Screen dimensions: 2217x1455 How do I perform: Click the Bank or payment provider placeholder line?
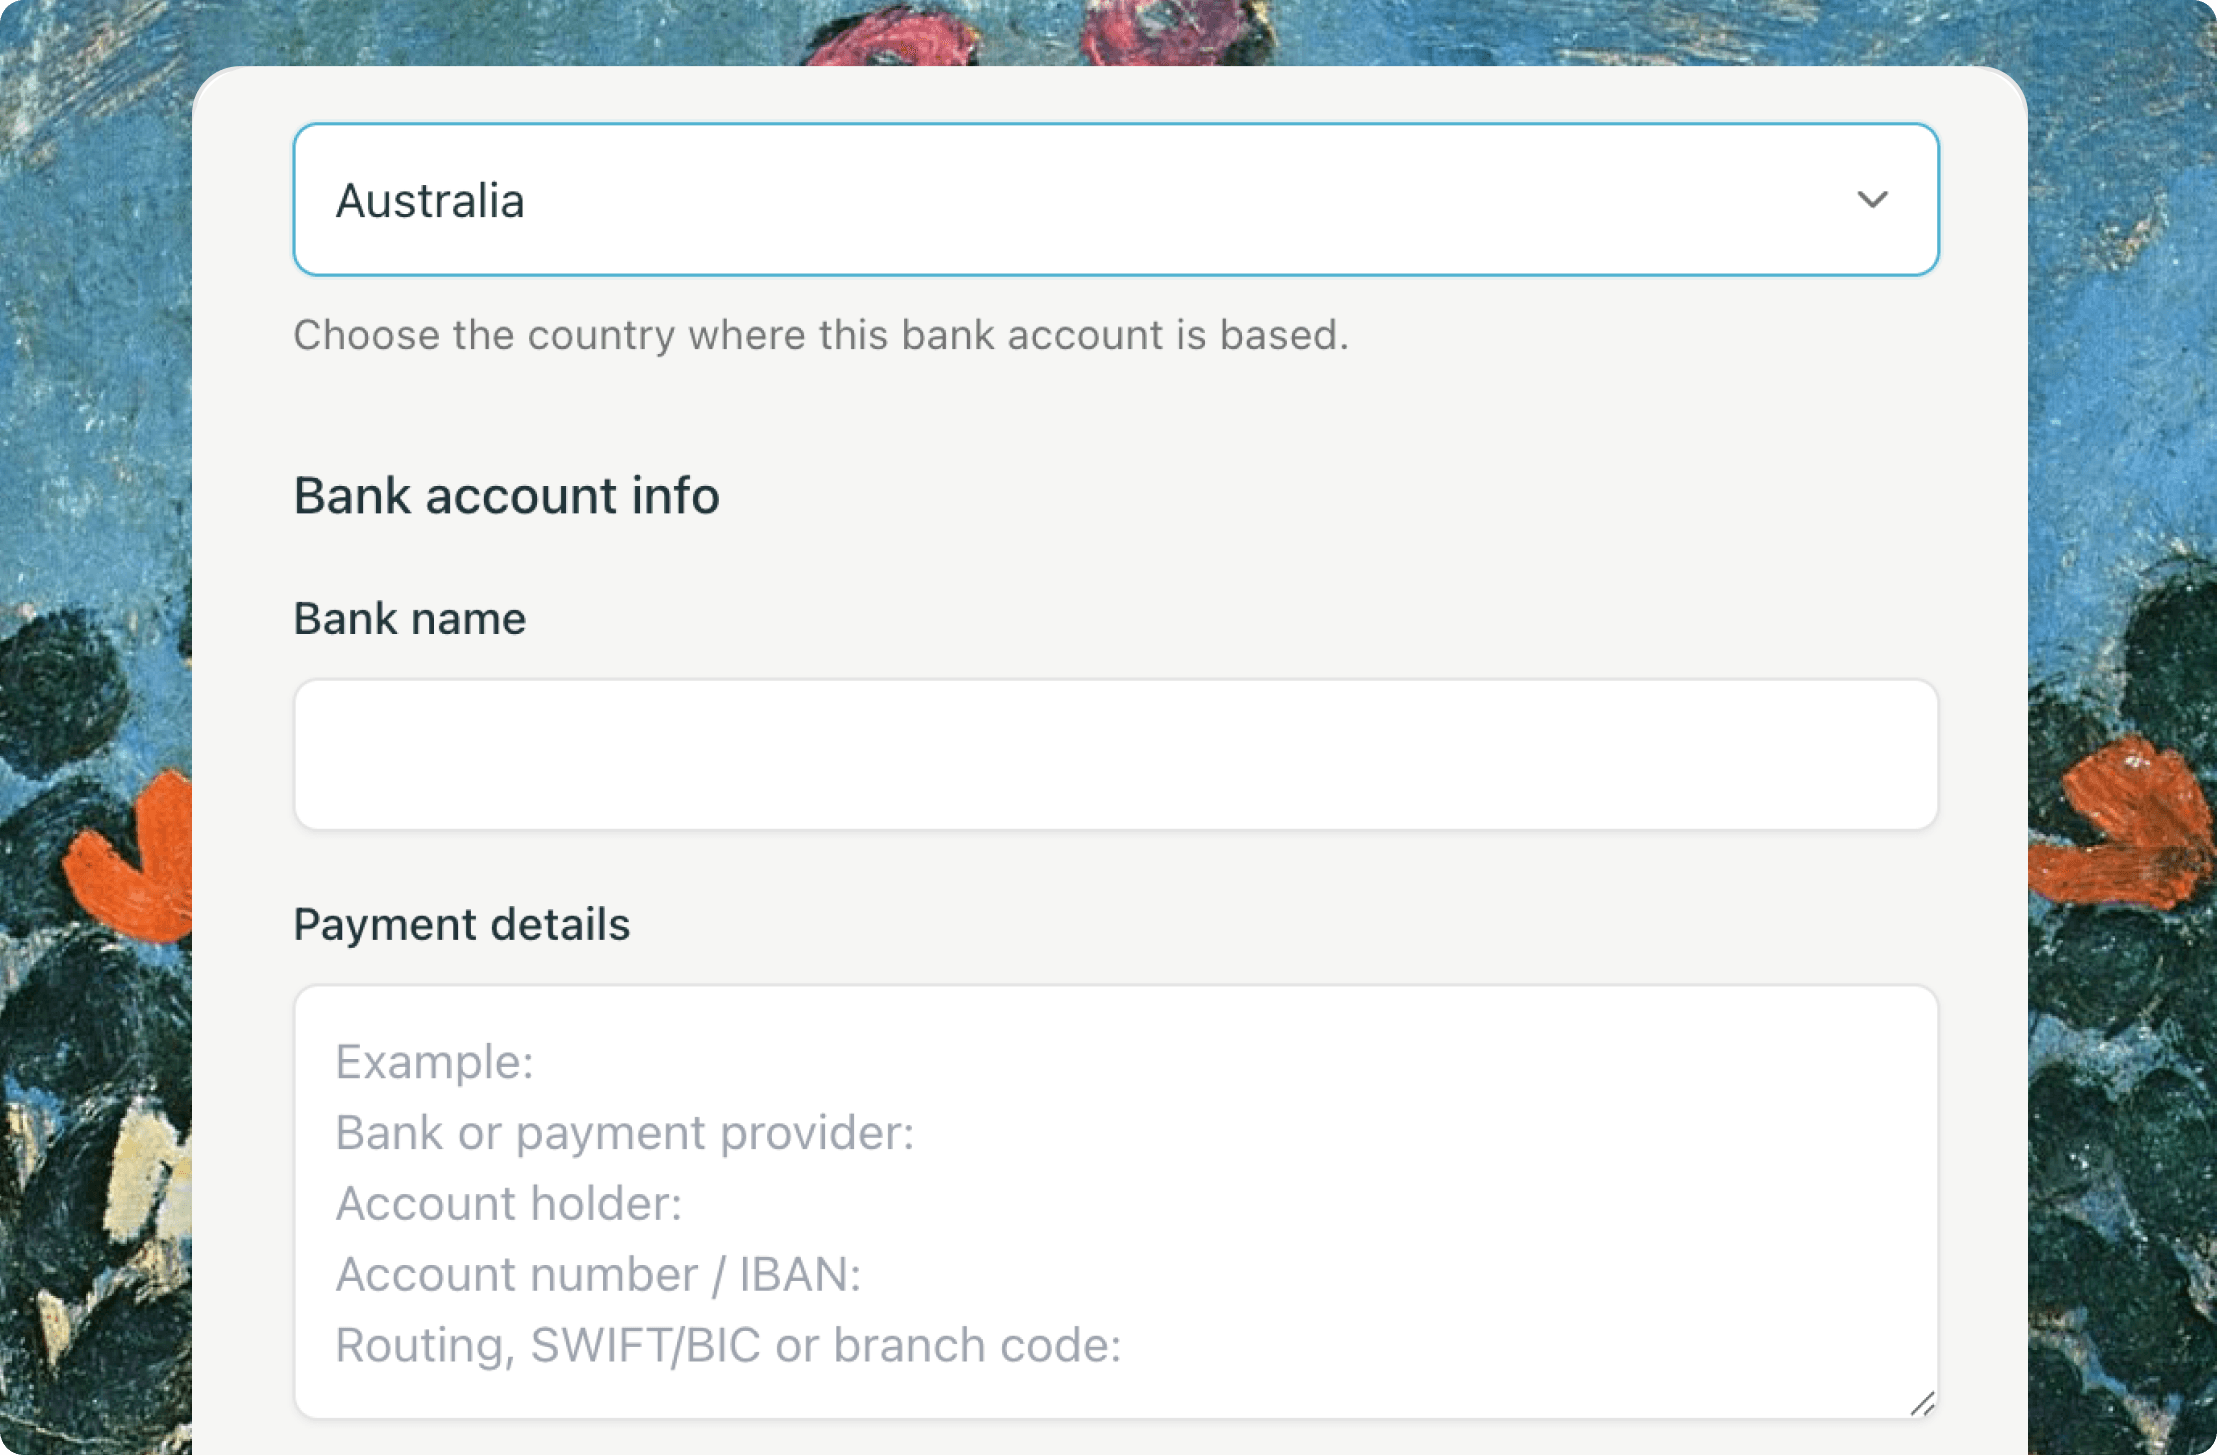coord(625,1132)
